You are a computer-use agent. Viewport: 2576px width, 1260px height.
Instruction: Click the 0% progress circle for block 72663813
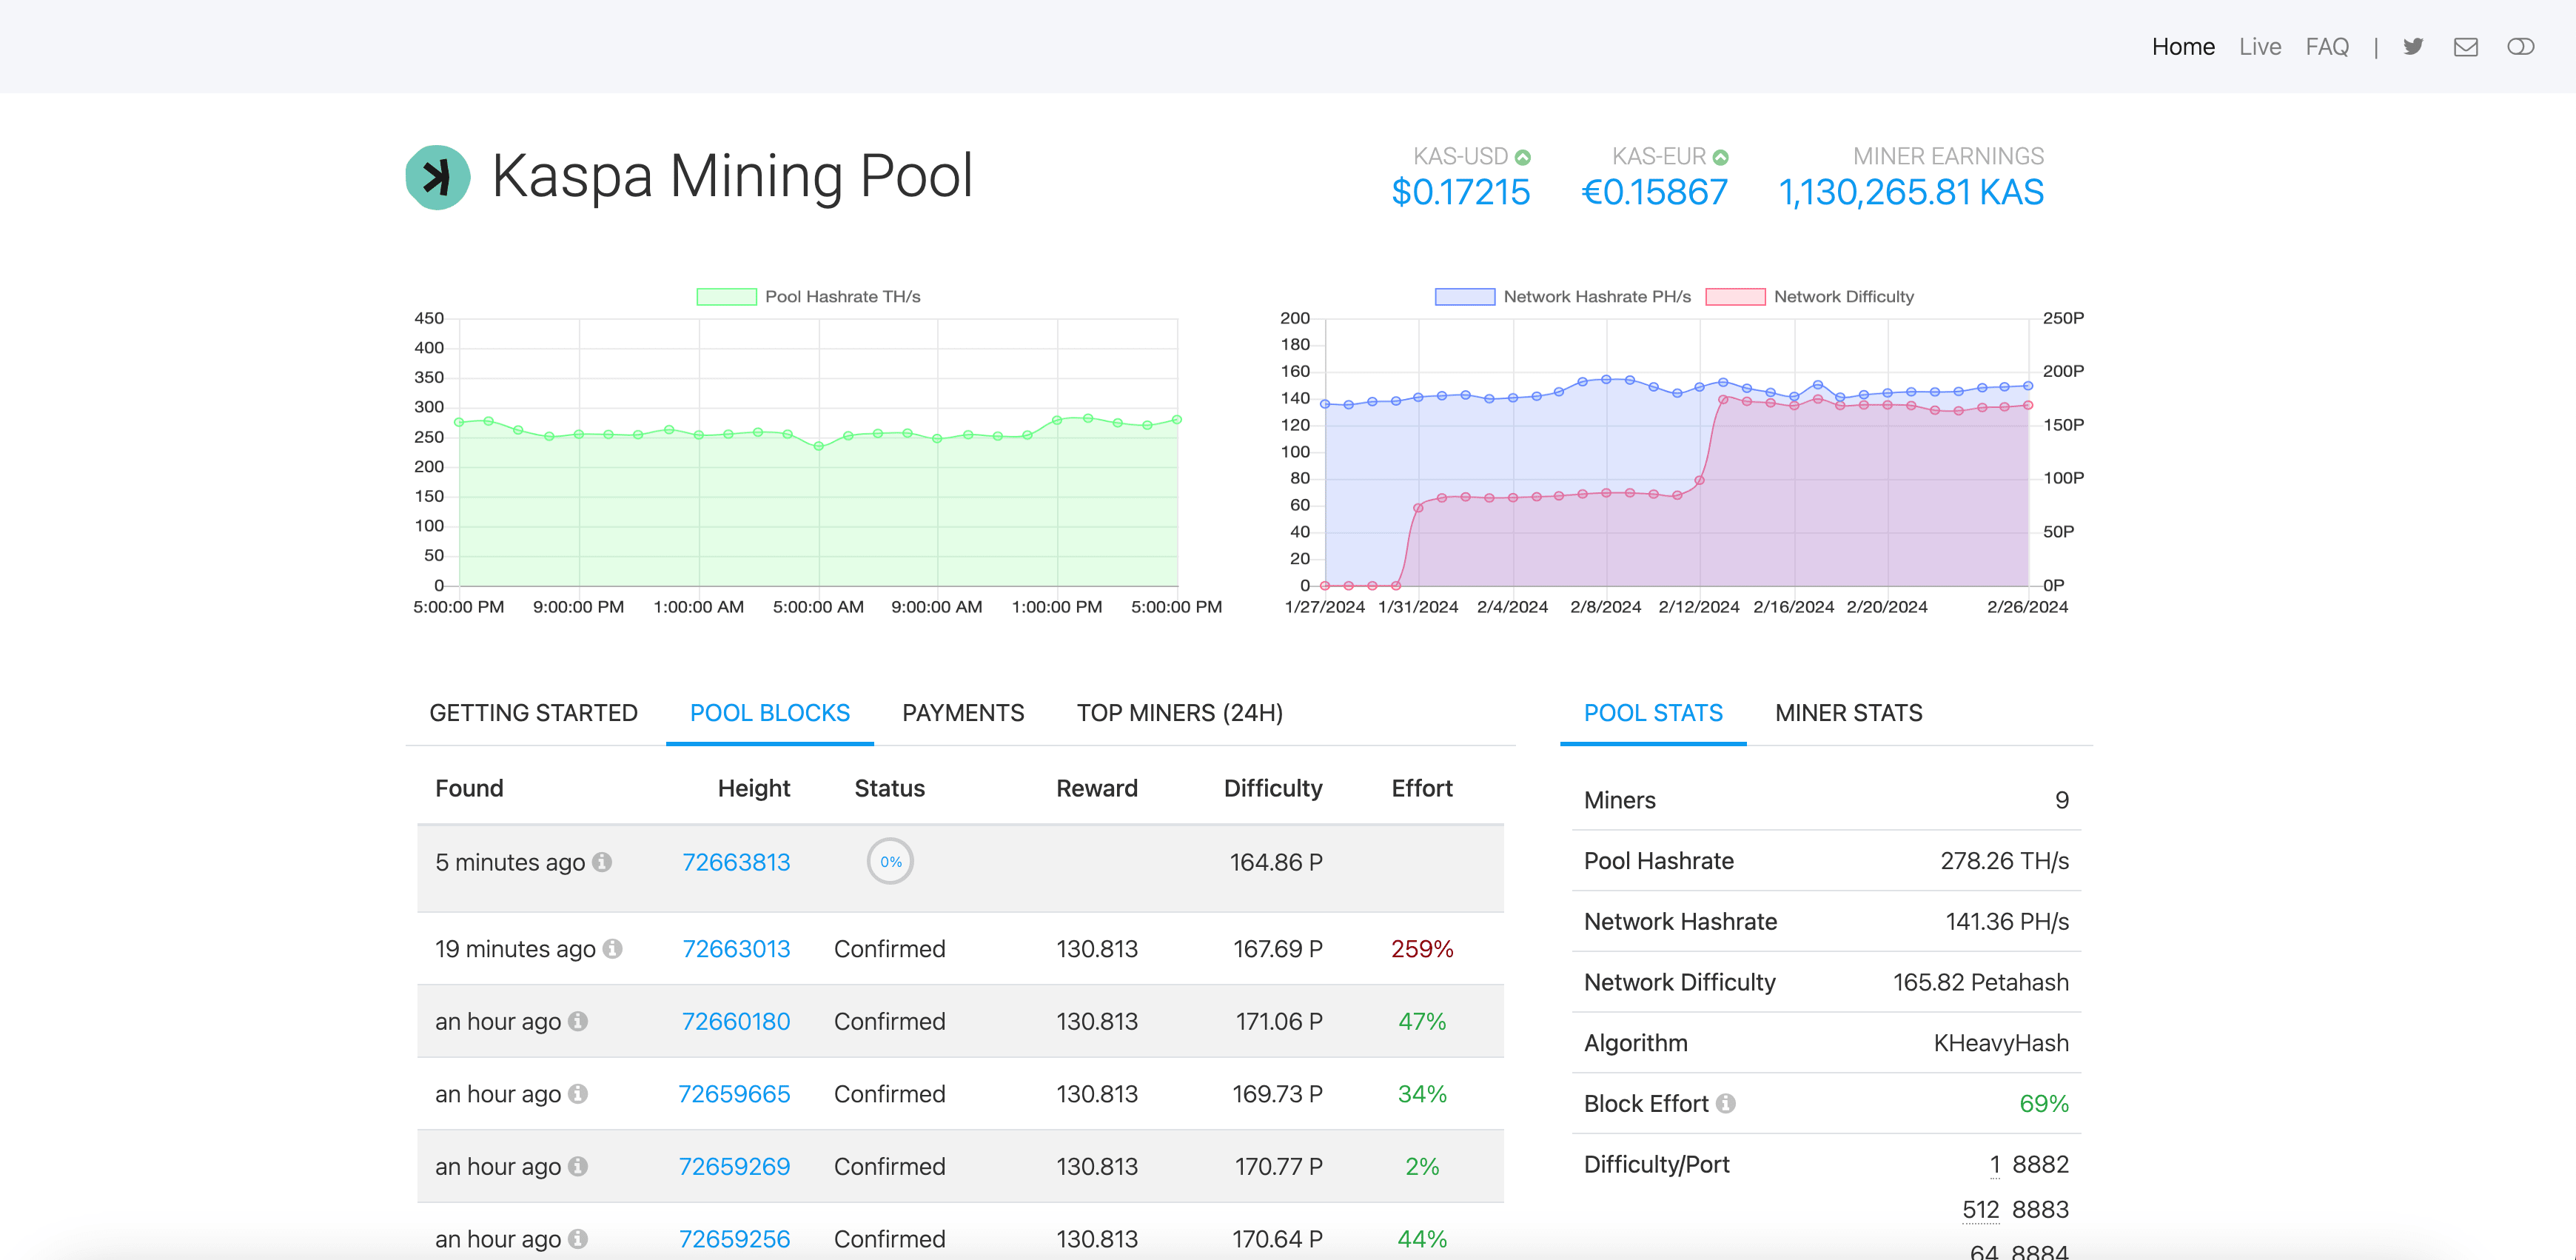point(890,861)
